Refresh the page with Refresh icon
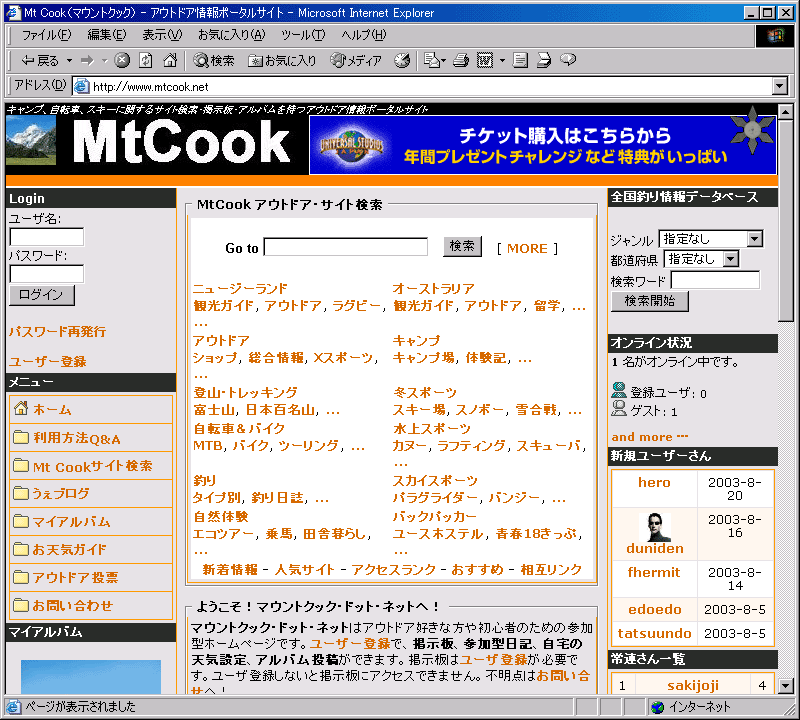Viewport: 800px width, 720px height. point(146,61)
